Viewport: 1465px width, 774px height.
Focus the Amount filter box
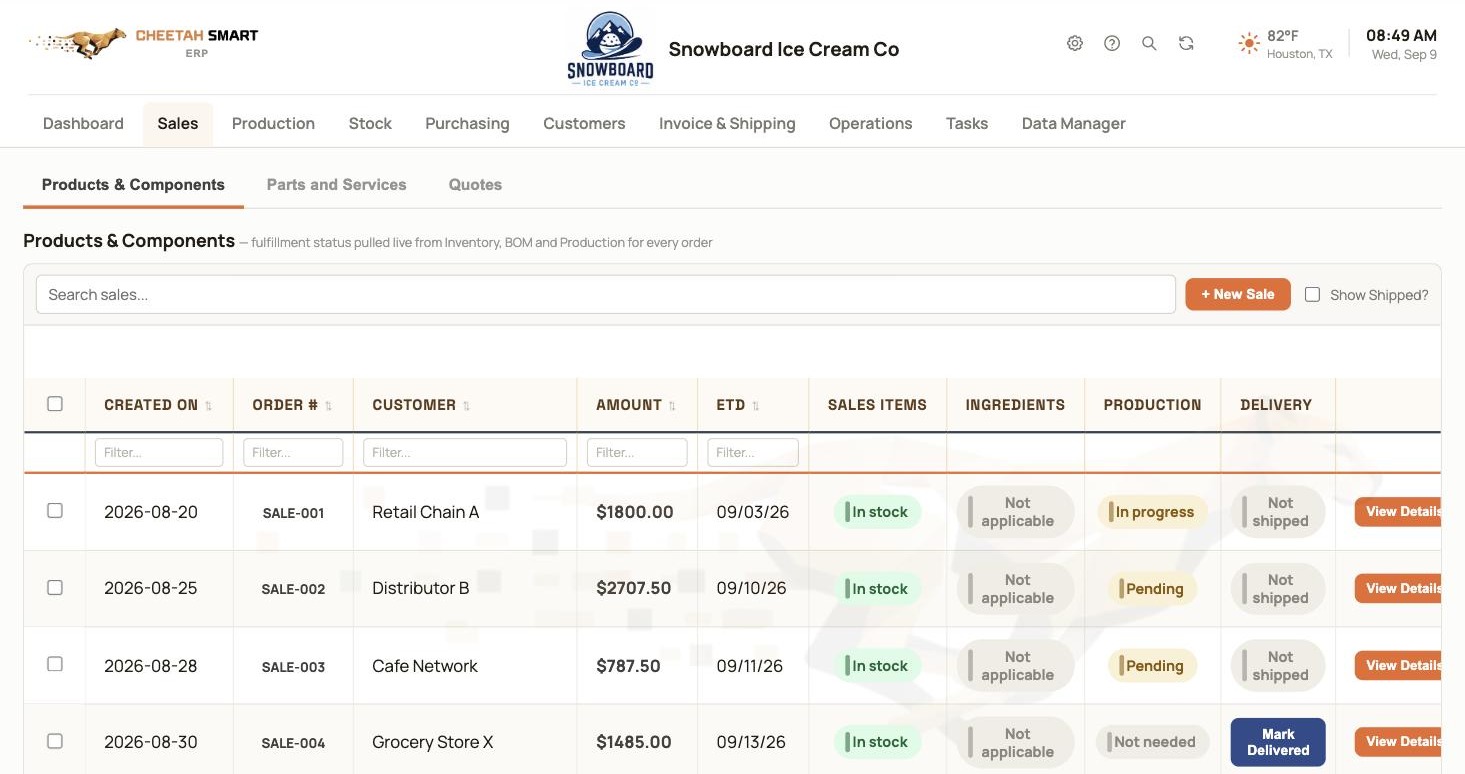[x=637, y=452]
